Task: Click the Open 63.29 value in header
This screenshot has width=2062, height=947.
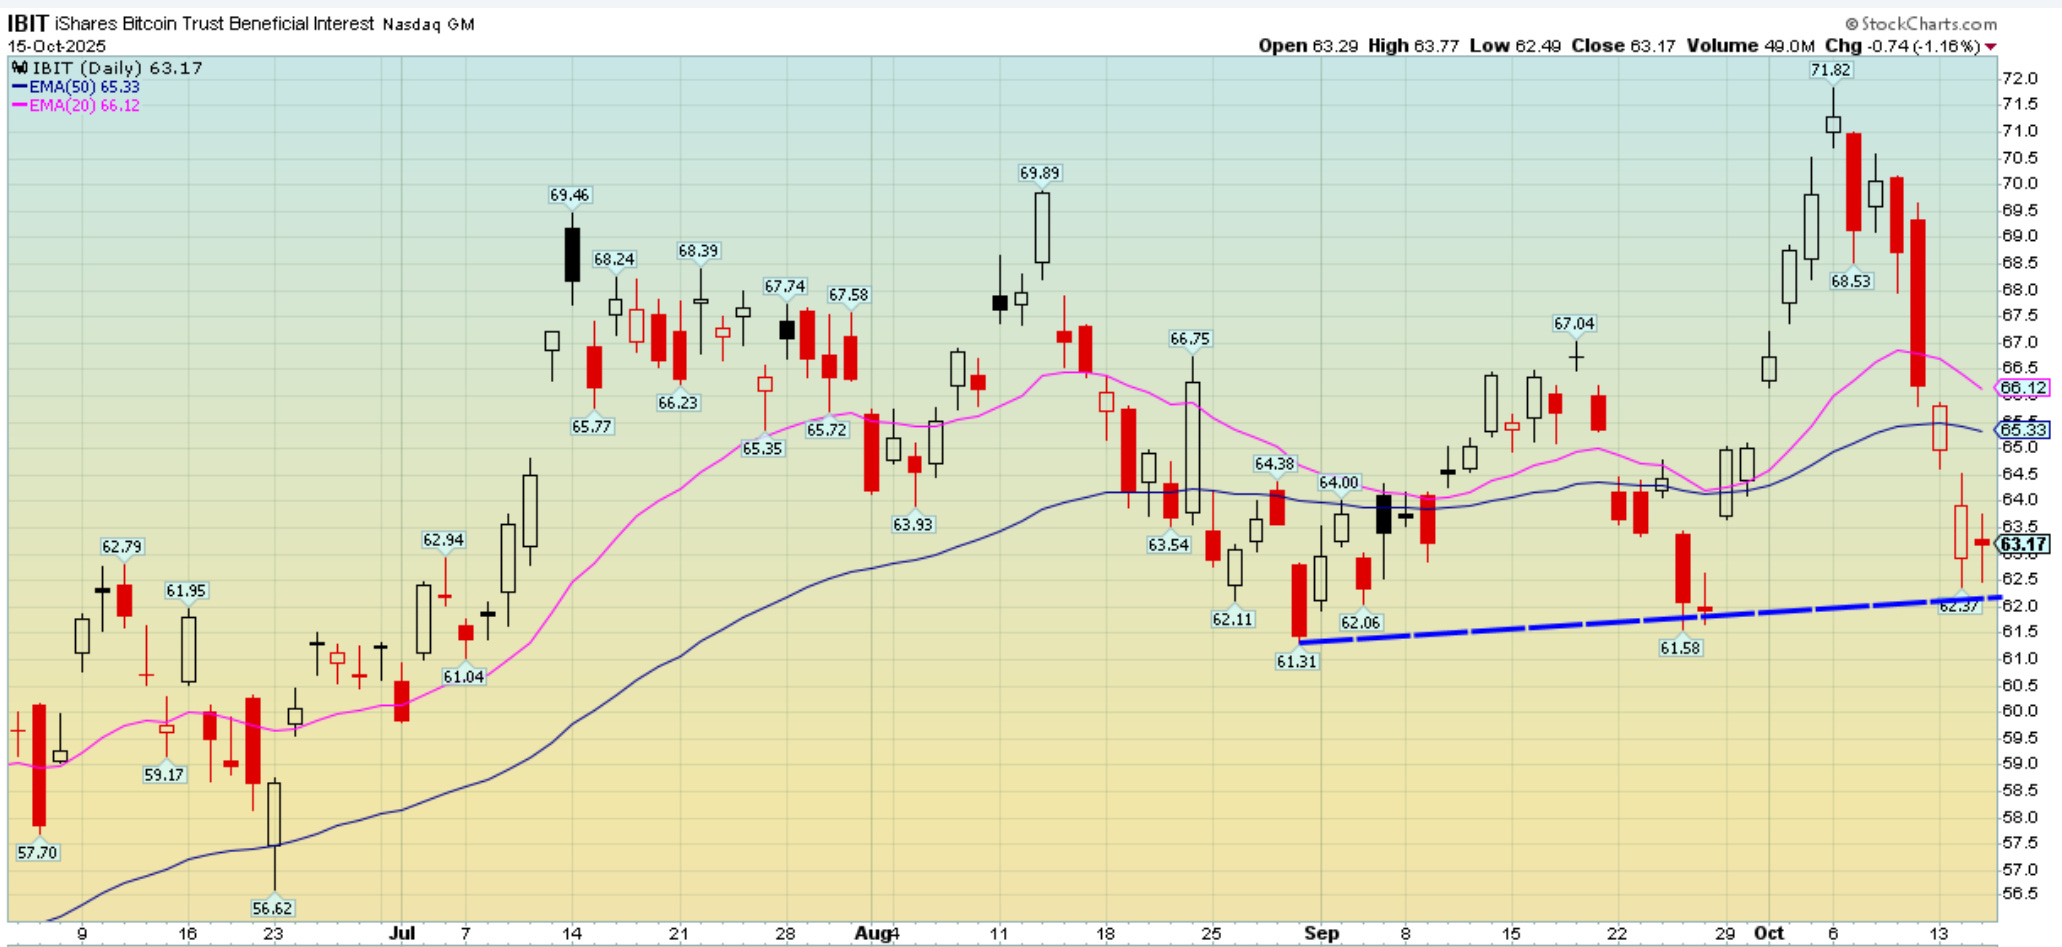Action: [1308, 46]
